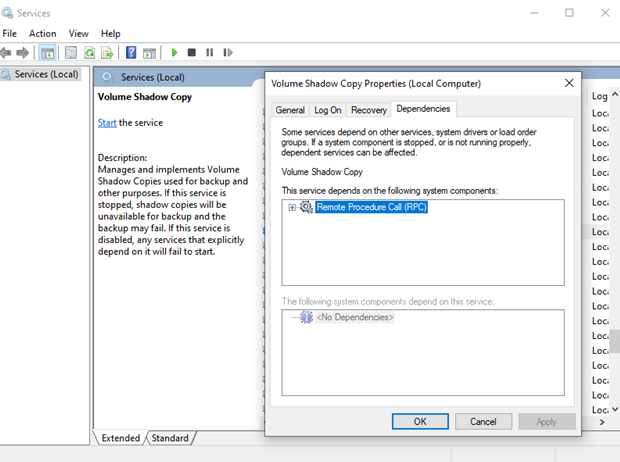Open the Action menu
The height and width of the screenshot is (462, 620).
click(43, 34)
